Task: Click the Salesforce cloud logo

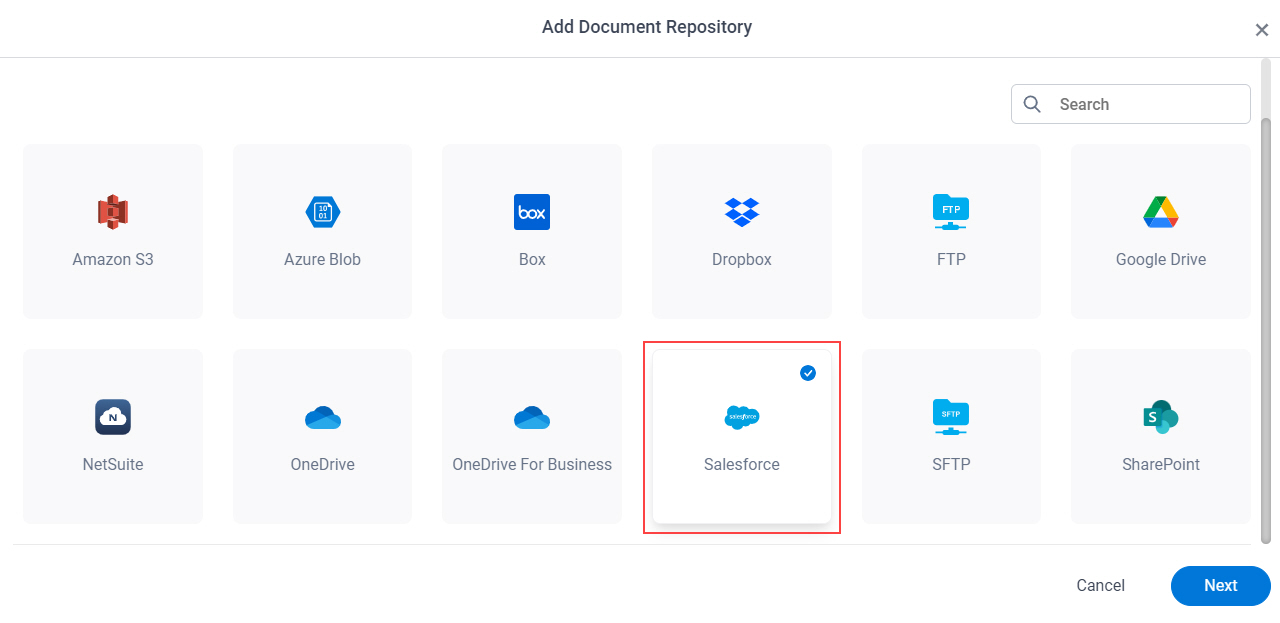Action: click(742, 417)
